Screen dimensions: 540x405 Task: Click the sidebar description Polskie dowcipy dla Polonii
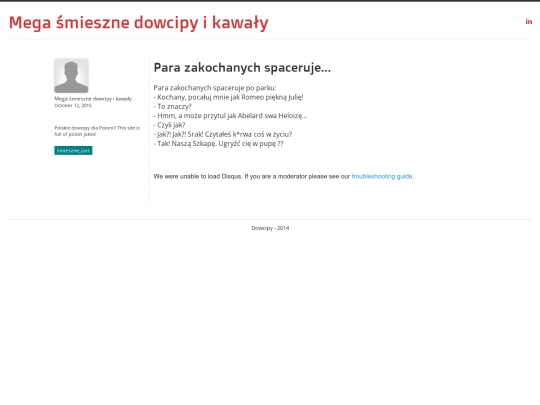pyautogui.click(x=97, y=131)
